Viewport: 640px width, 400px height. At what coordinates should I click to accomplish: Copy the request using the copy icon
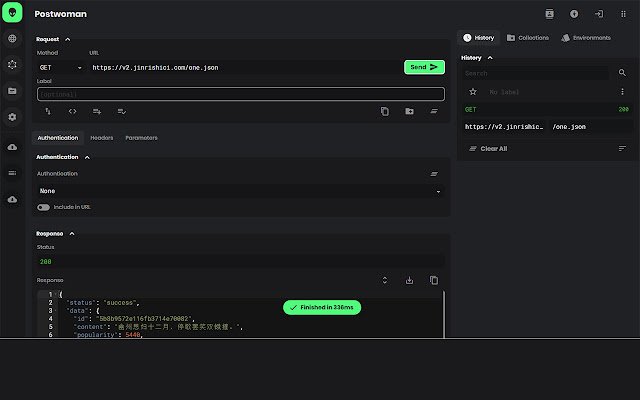point(384,111)
